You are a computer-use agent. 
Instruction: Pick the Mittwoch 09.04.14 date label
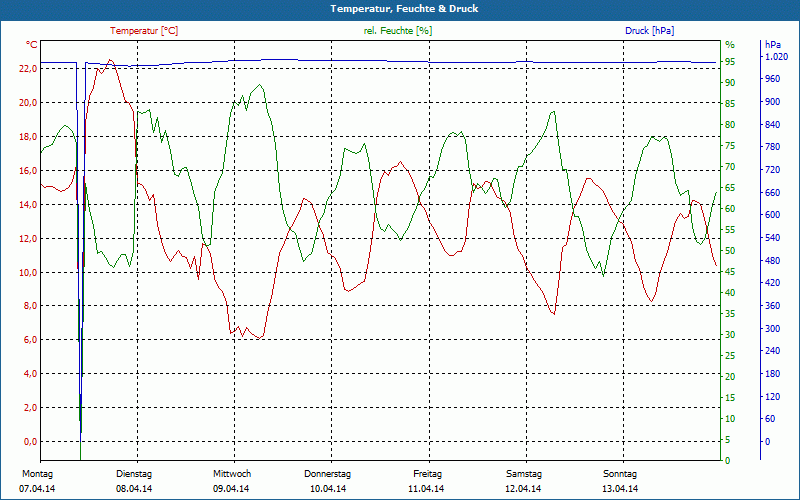[231, 481]
